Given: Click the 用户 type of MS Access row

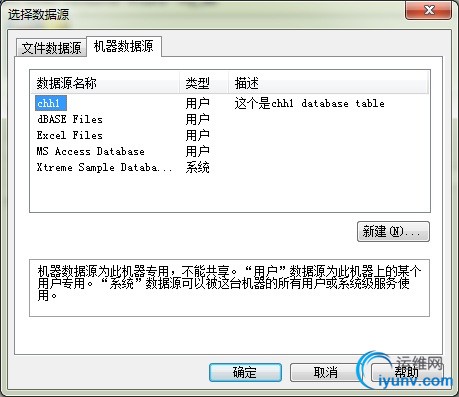Looking at the screenshot, I should [x=198, y=151].
